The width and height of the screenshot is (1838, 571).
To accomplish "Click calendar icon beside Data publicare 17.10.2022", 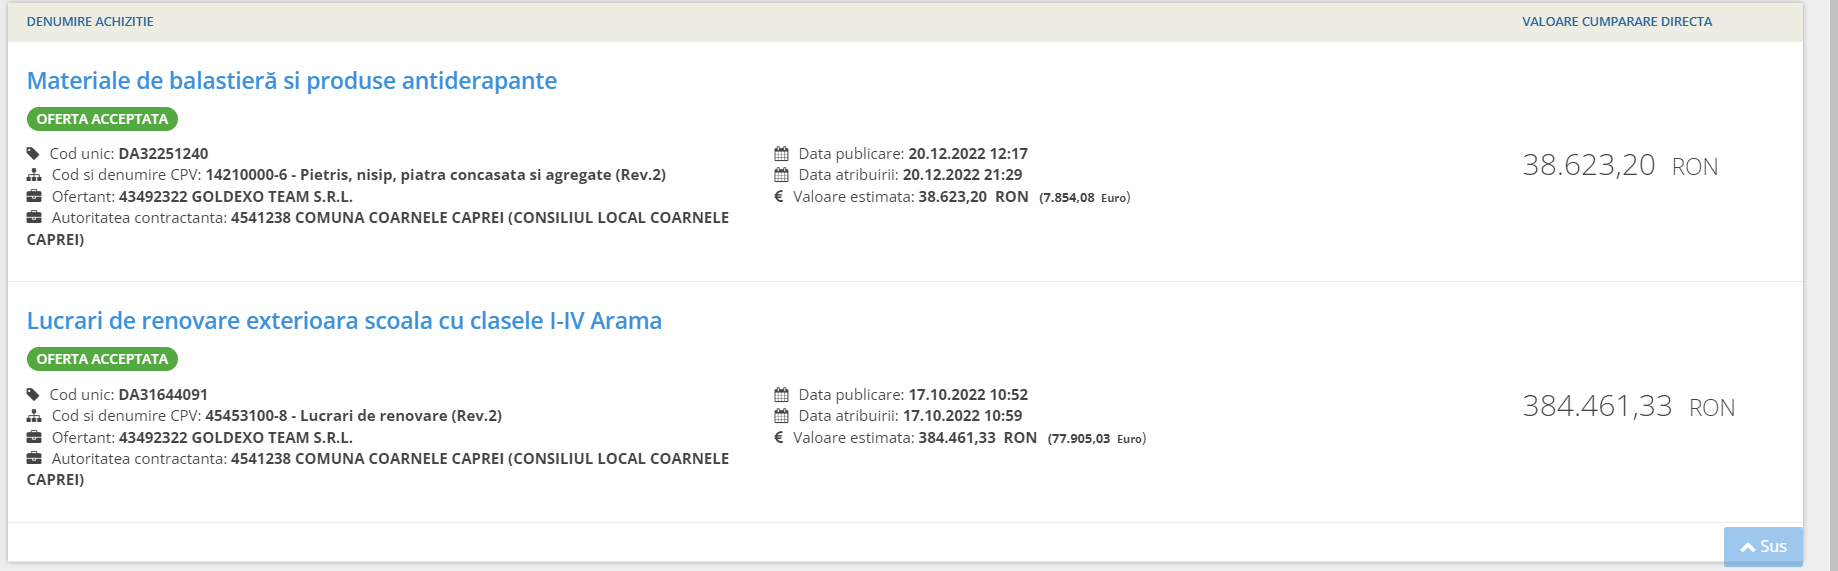I will pos(781,395).
